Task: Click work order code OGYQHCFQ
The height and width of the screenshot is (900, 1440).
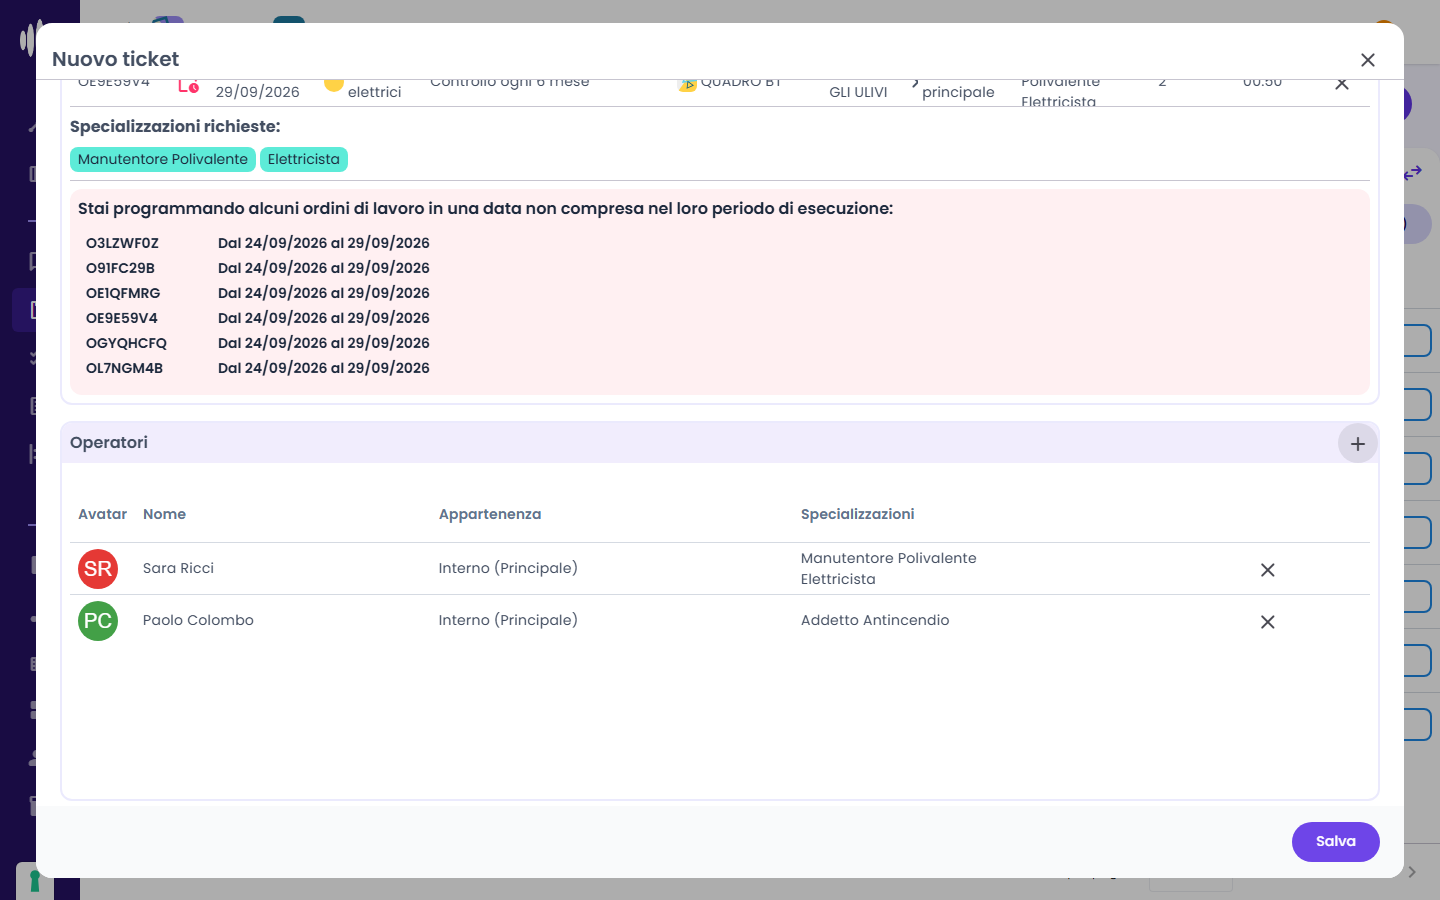Action: [126, 343]
